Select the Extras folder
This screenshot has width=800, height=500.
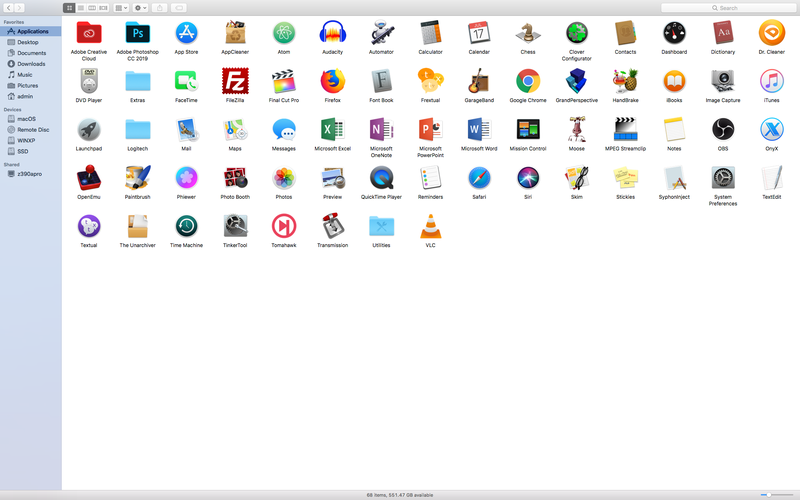[x=138, y=81]
